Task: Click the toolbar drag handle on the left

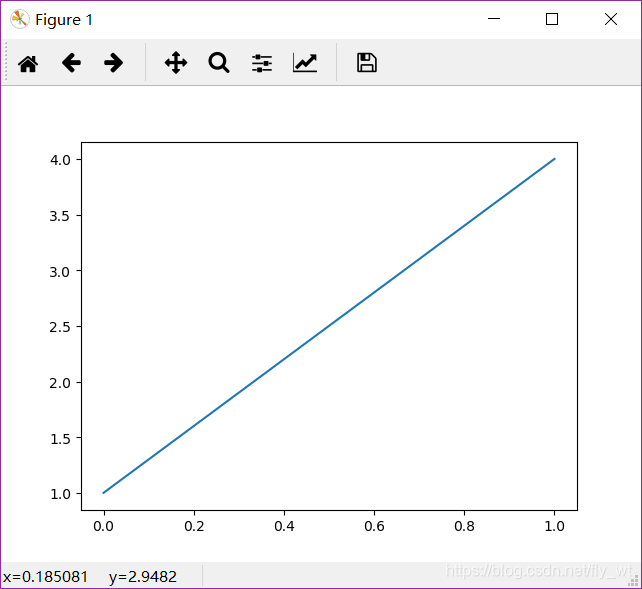Action: pyautogui.click(x=6, y=62)
